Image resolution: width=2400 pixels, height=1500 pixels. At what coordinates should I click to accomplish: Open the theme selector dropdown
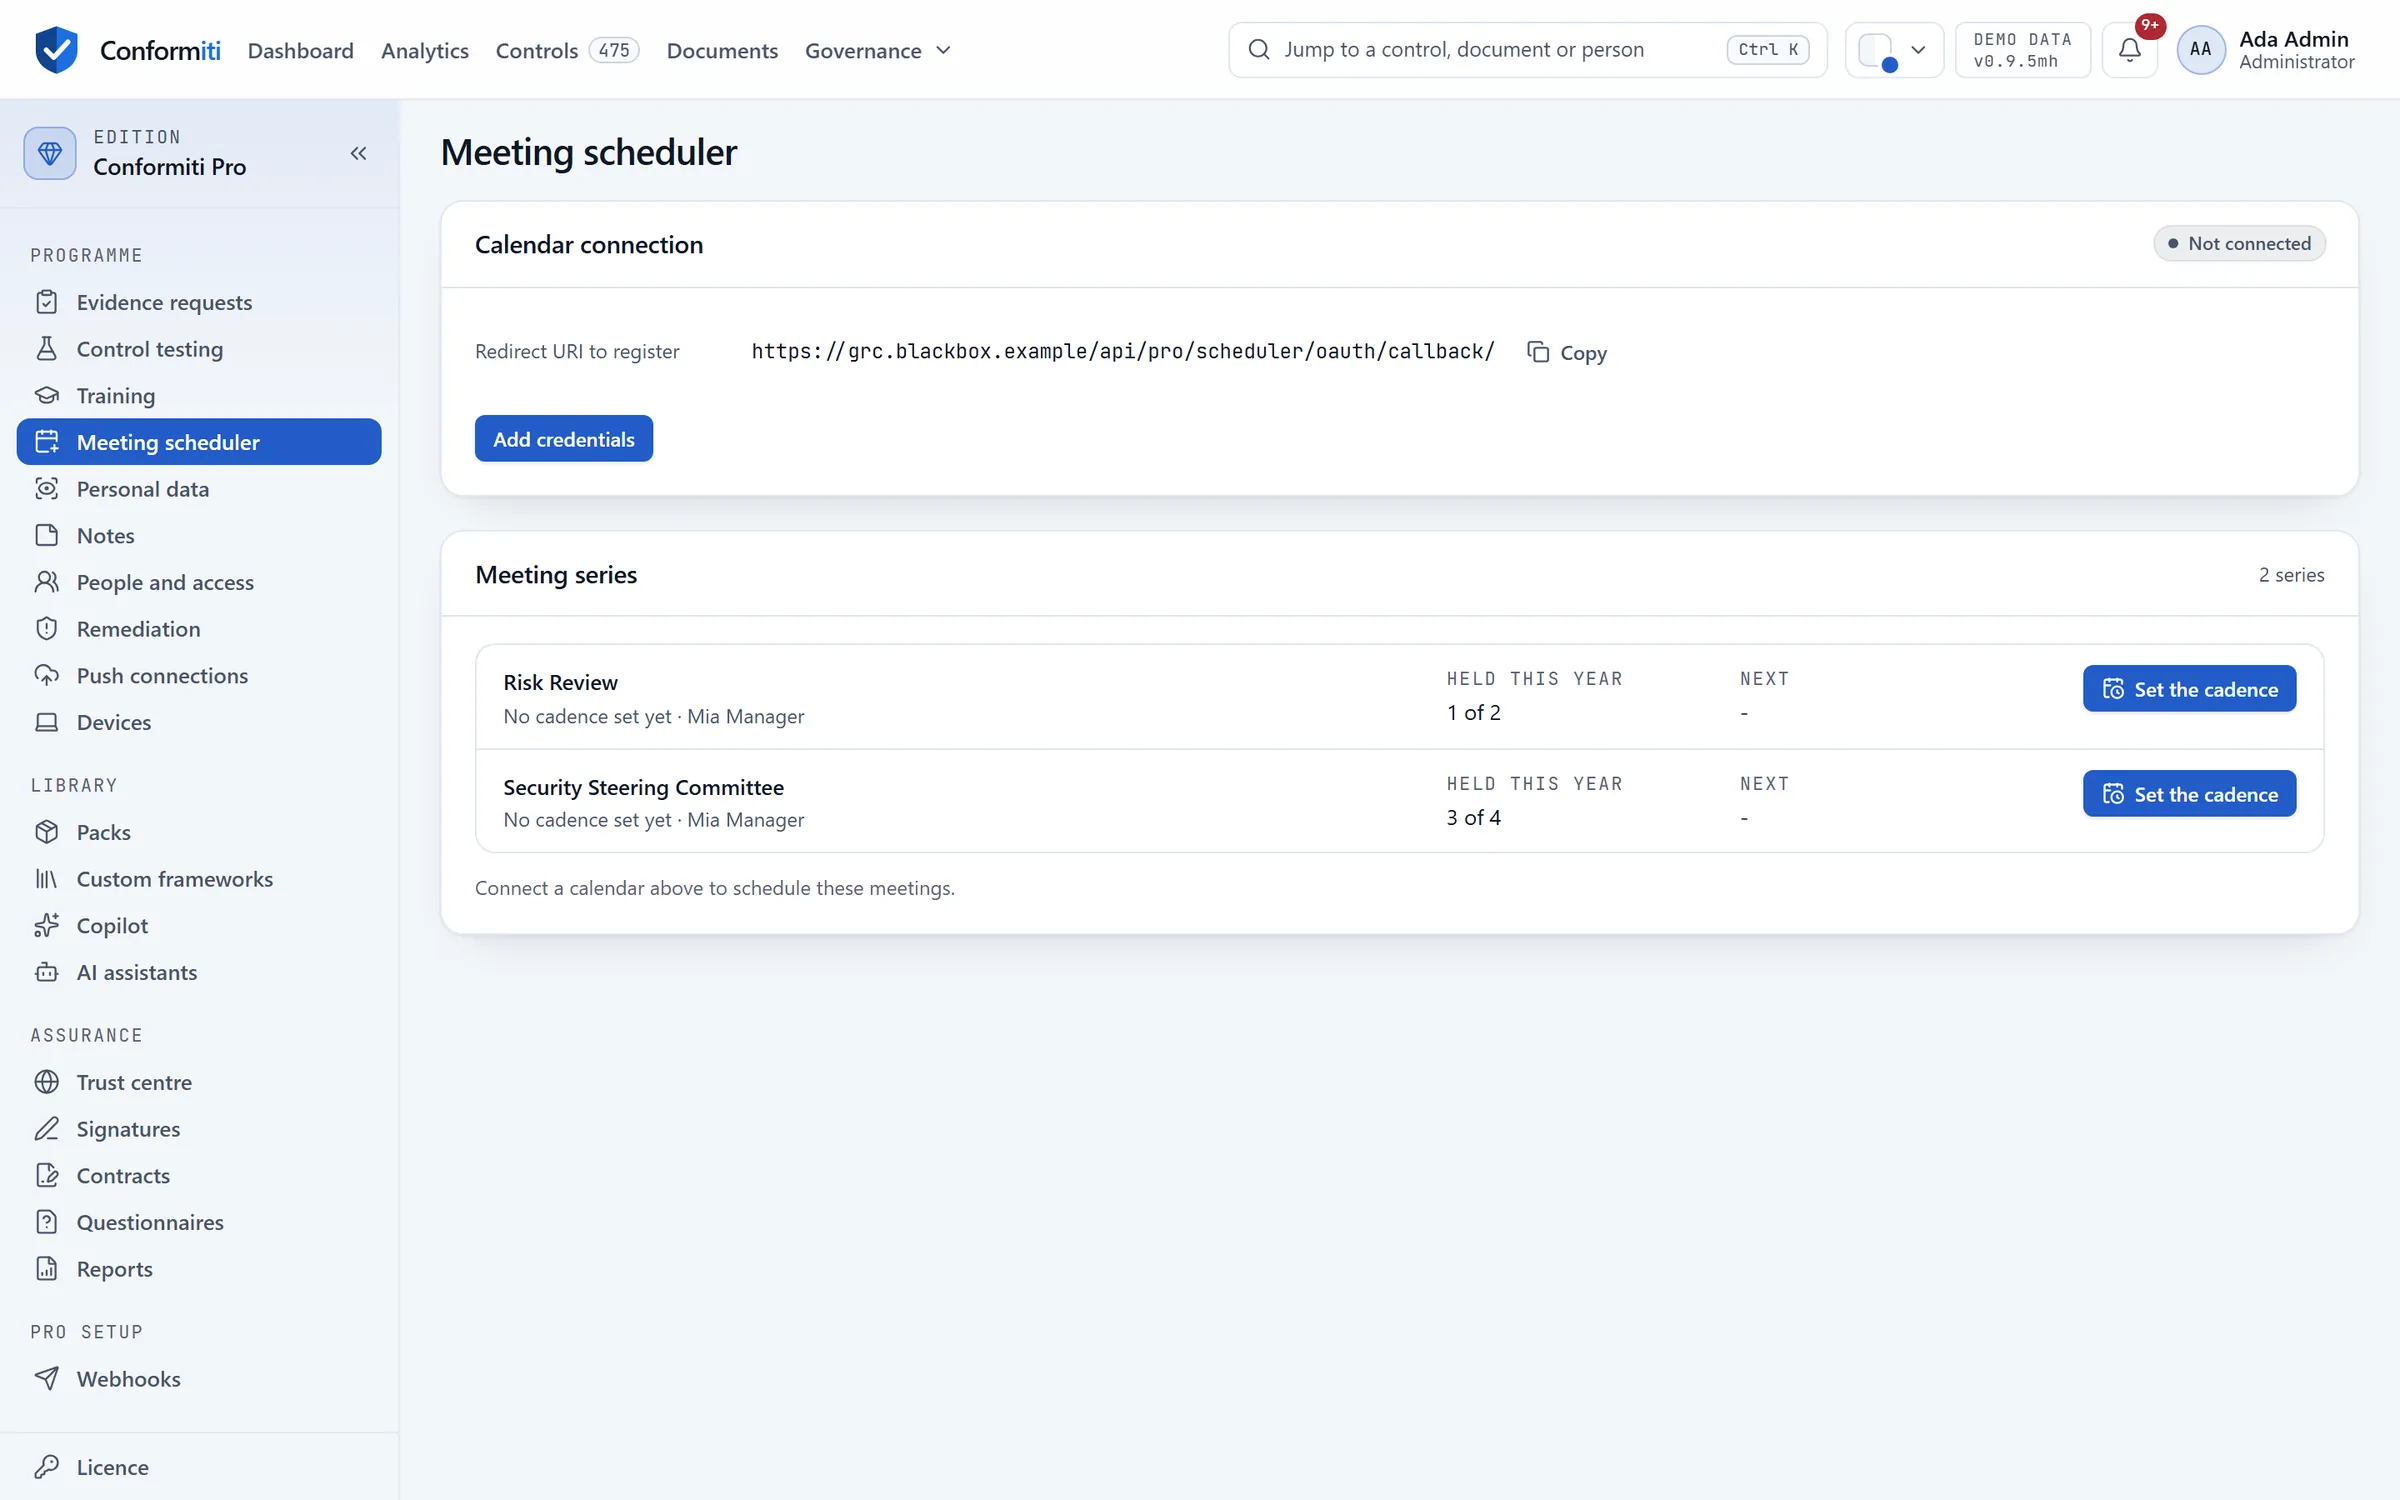(x=1893, y=49)
